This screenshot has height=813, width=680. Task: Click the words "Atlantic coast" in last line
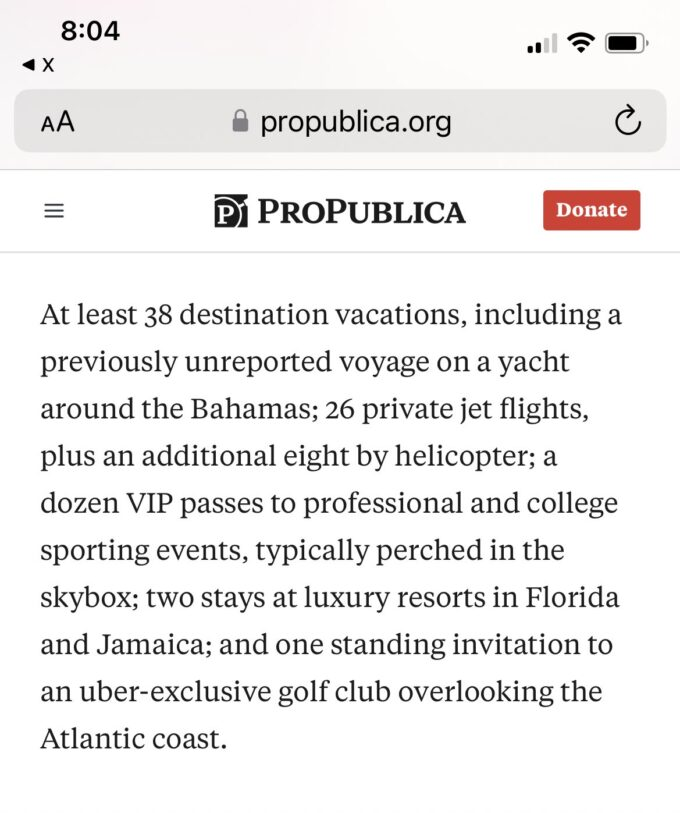[133, 739]
